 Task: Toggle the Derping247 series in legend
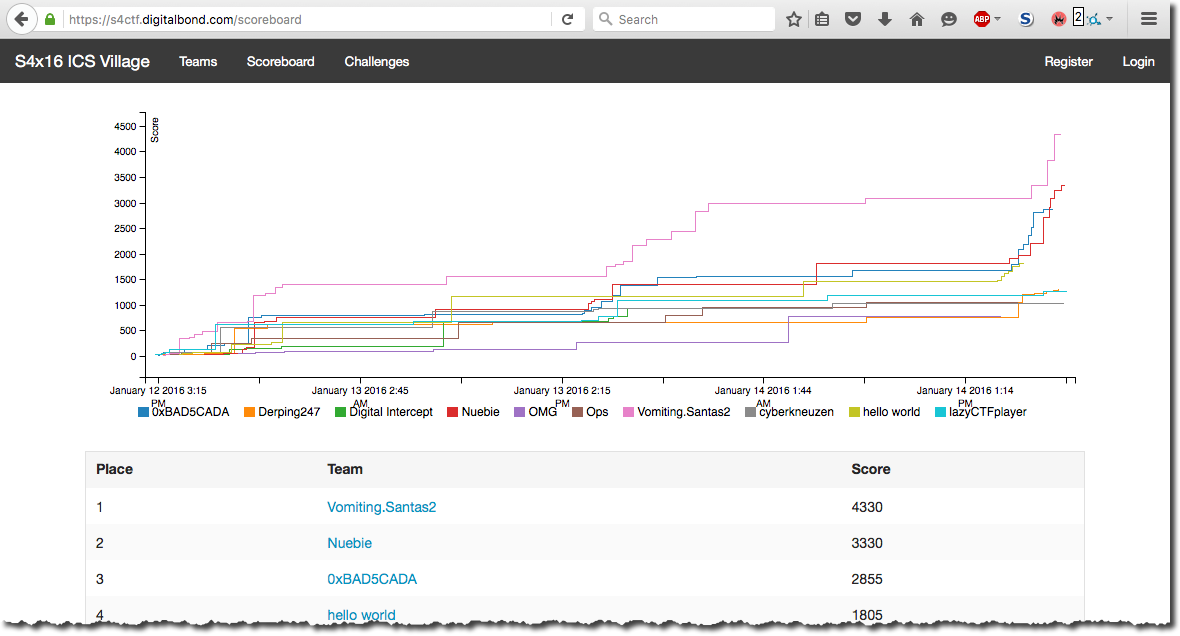click(288, 412)
